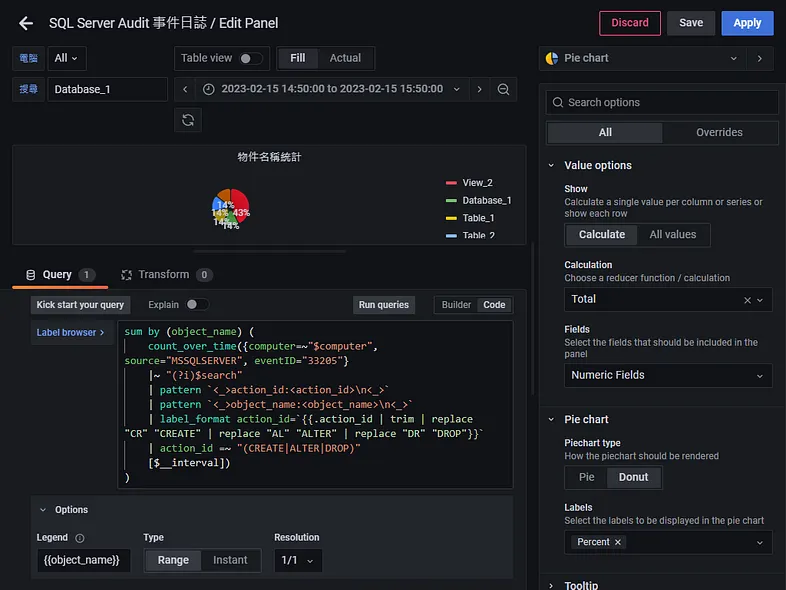Viewport: 786px width, 590px height.
Task: Collapse the options pane with right chevron
Action: [x=759, y=58]
